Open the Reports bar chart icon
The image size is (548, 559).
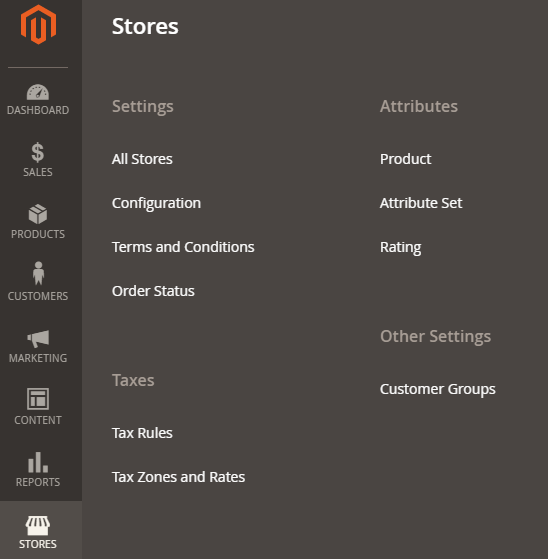coord(38,462)
